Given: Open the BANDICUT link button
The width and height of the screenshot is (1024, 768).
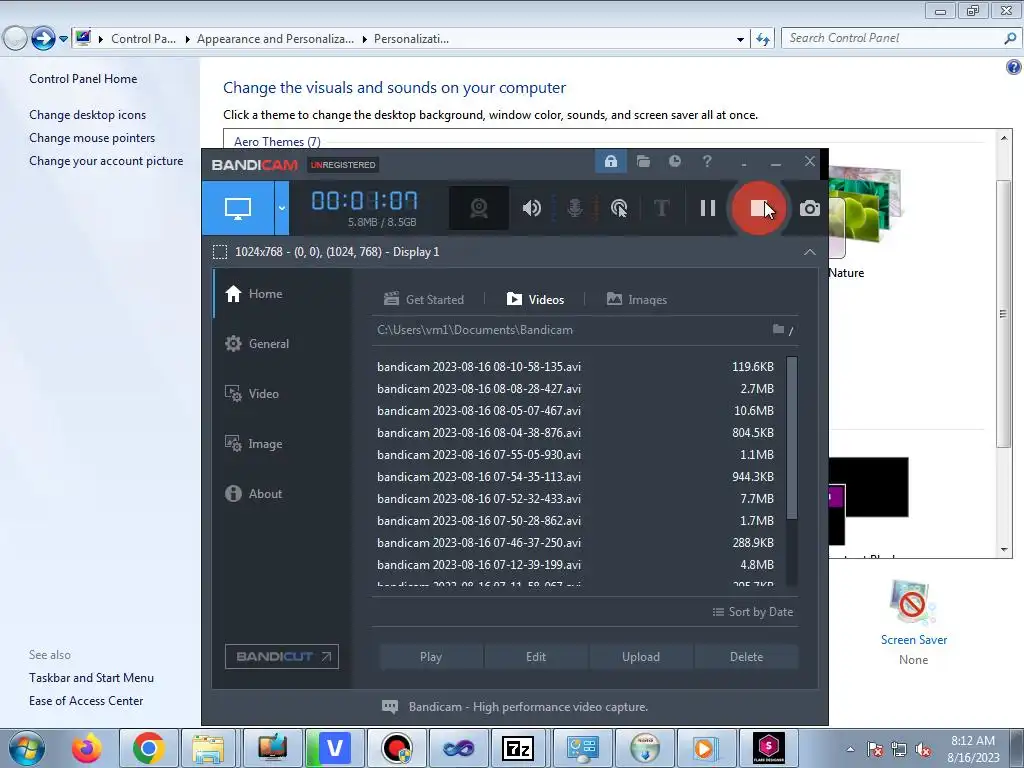Looking at the screenshot, I should click(x=282, y=656).
